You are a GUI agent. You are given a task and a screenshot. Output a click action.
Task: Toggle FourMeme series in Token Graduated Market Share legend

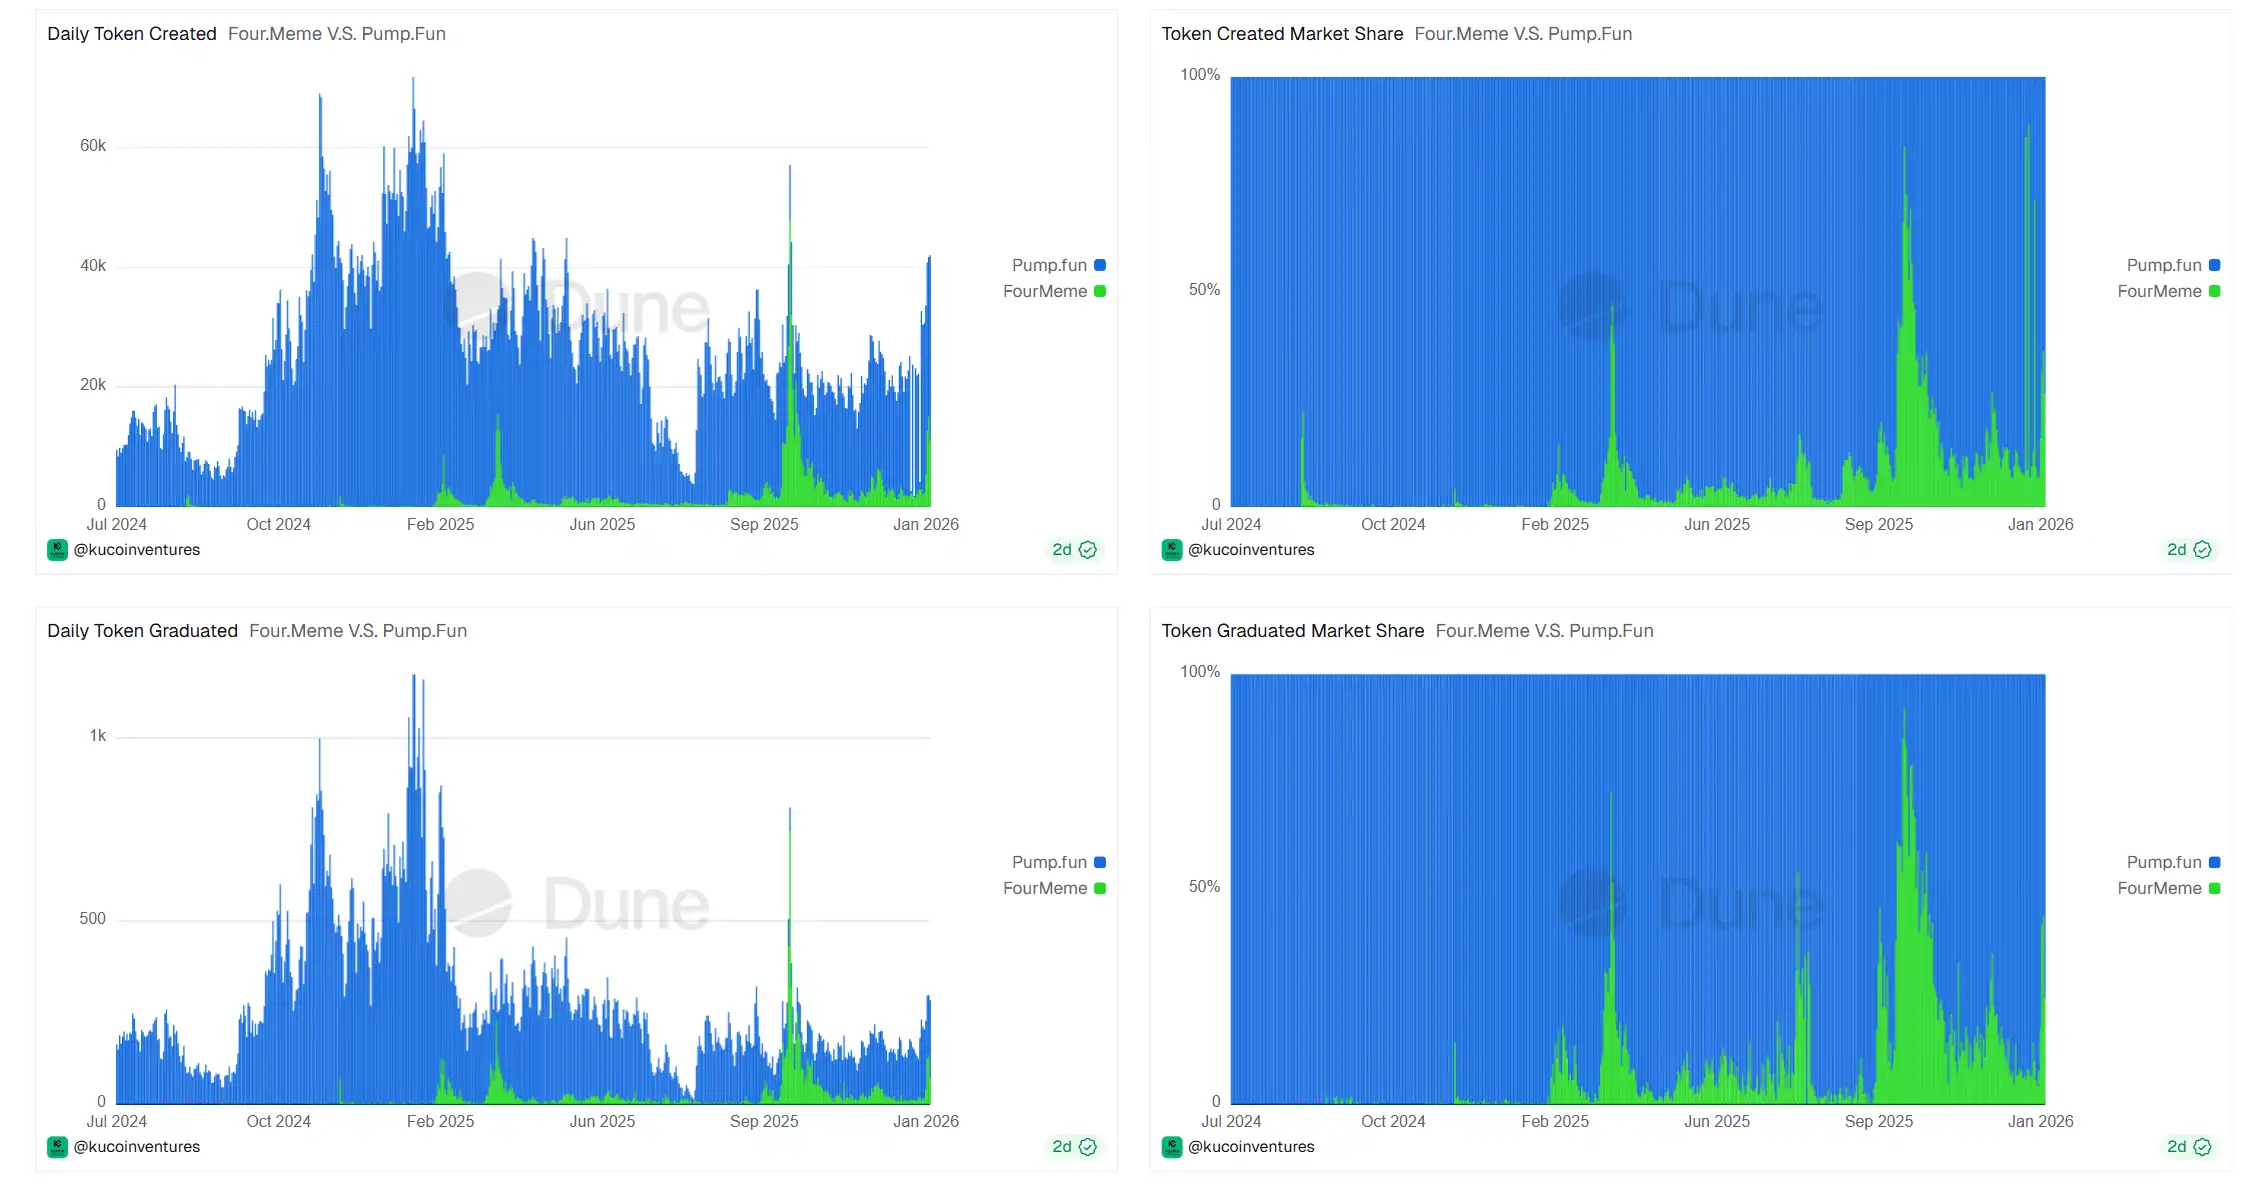[x=2159, y=888]
